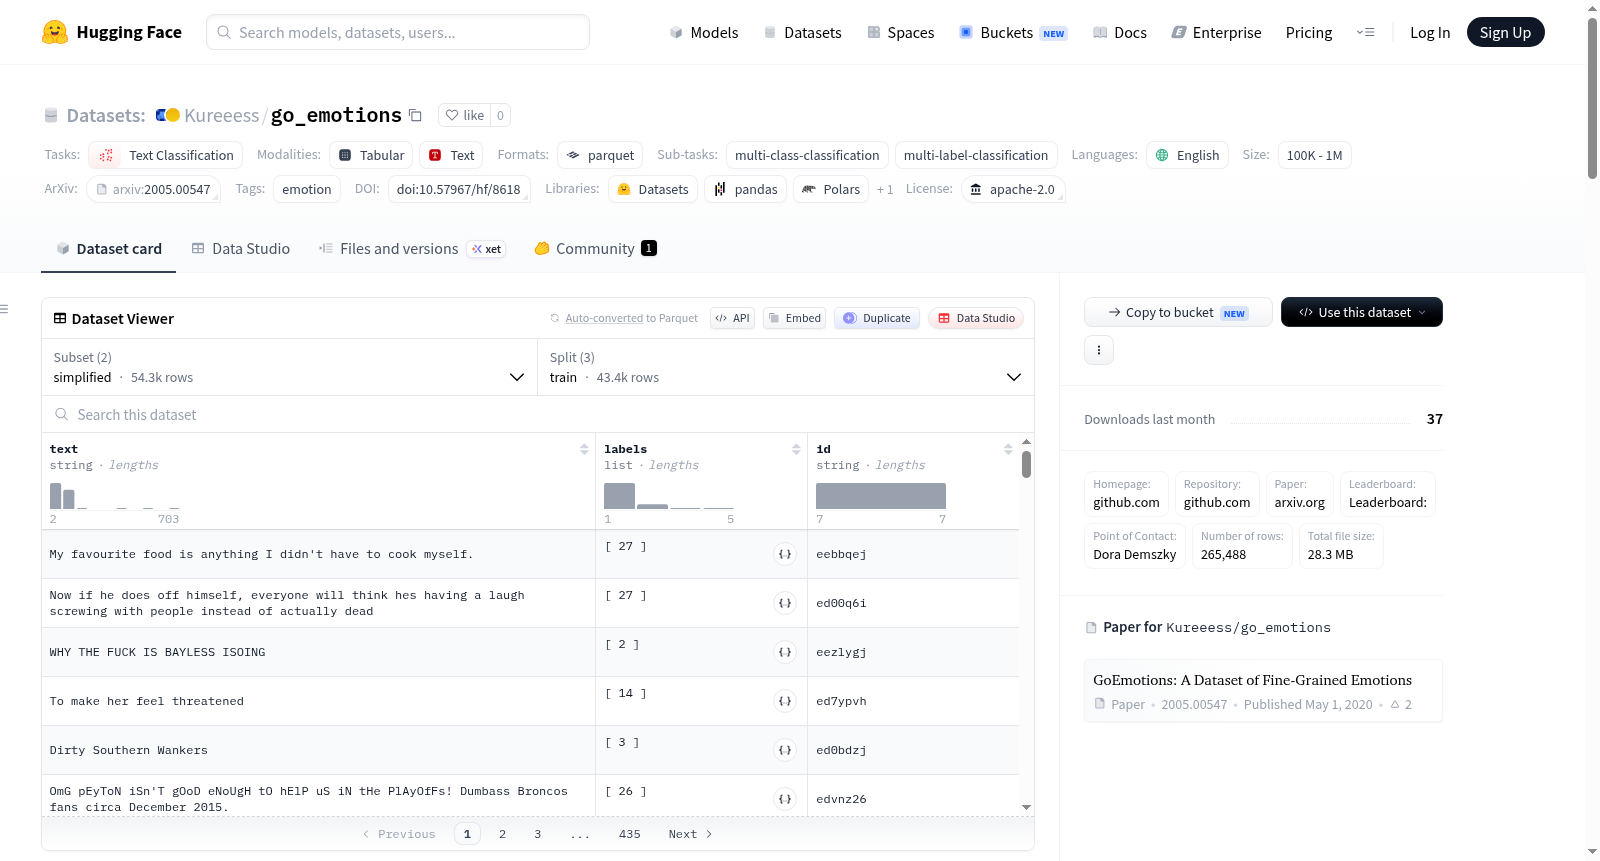Screen dimensions: 1600x861
Task: Click the text lengths histogram
Action: click(x=115, y=496)
